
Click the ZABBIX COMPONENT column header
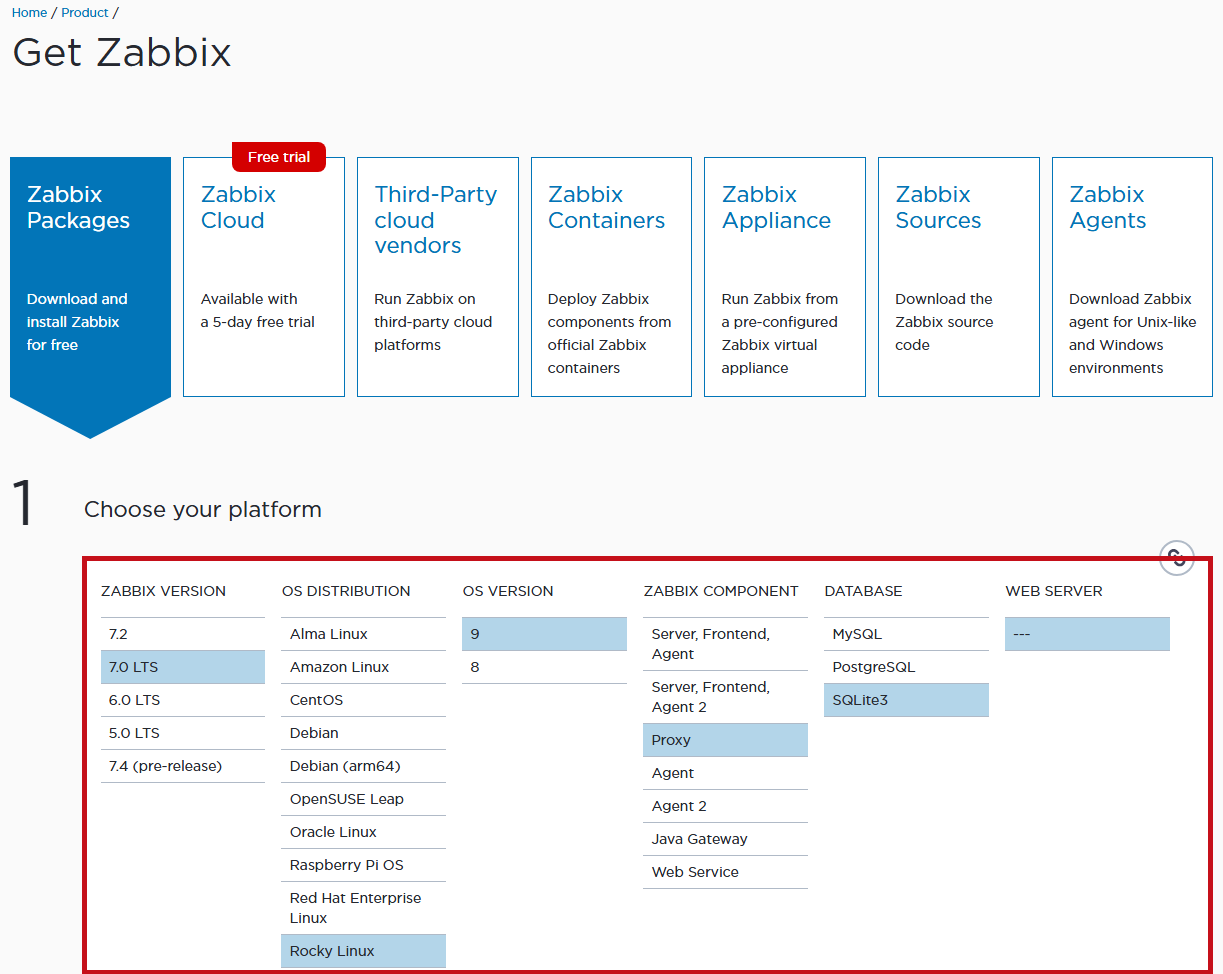coord(721,591)
